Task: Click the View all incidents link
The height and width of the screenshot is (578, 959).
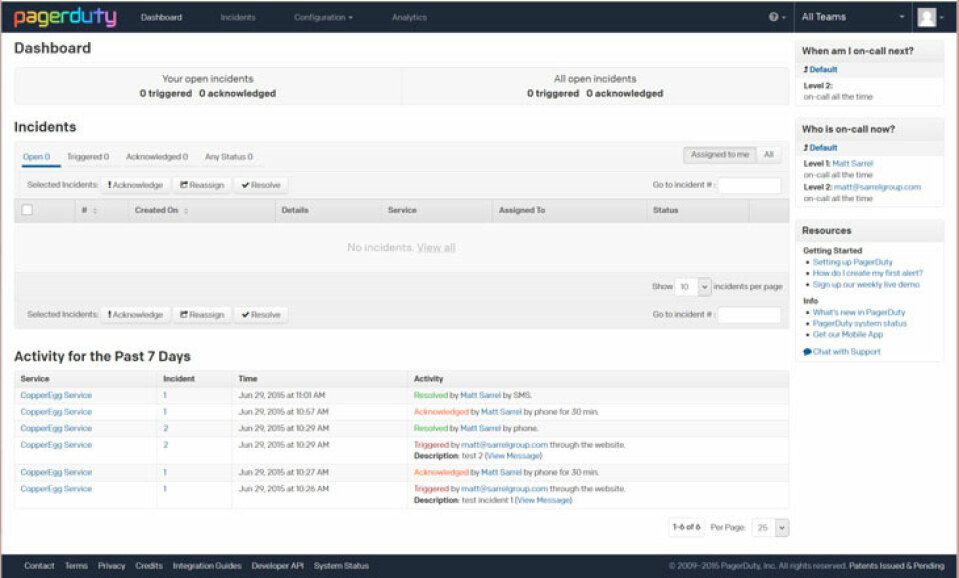Action: tap(436, 247)
